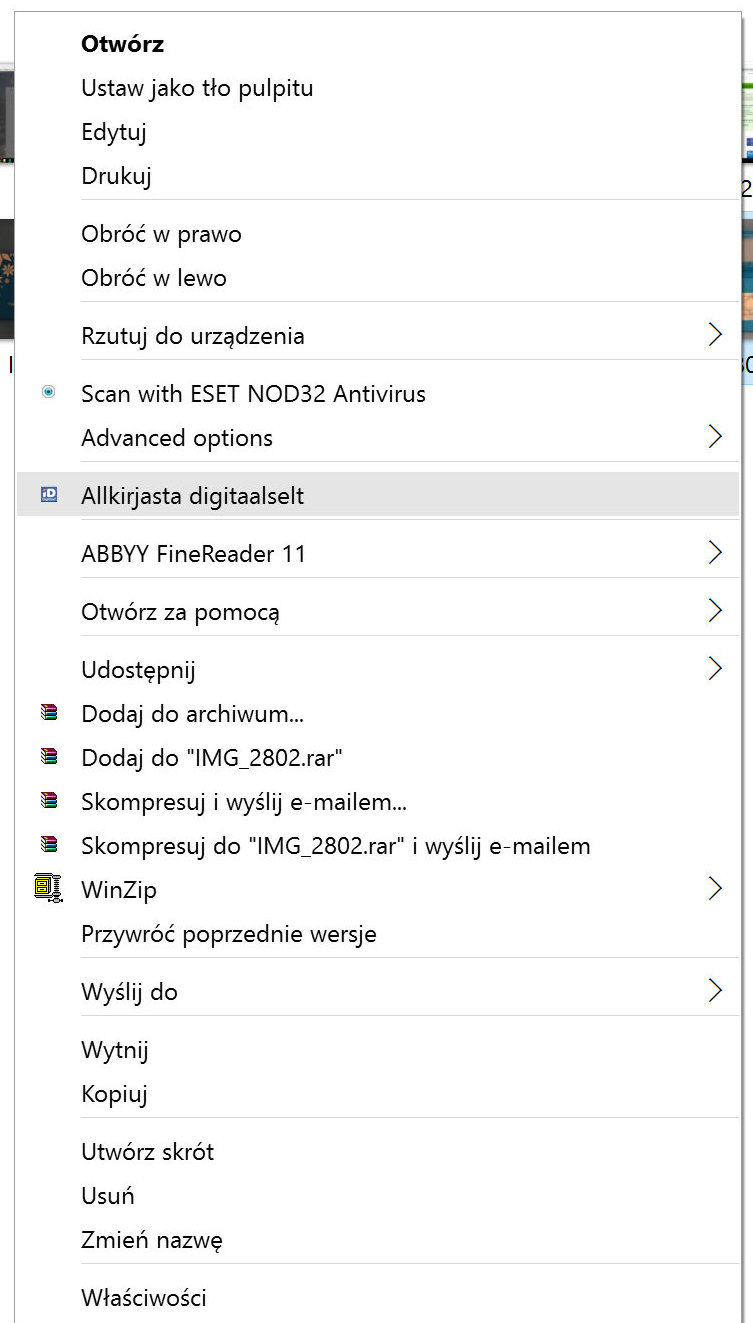
Task: Click the WinRAR icon beside 'Dodaj do "IMG_2802.rar"'
Action: (48, 757)
